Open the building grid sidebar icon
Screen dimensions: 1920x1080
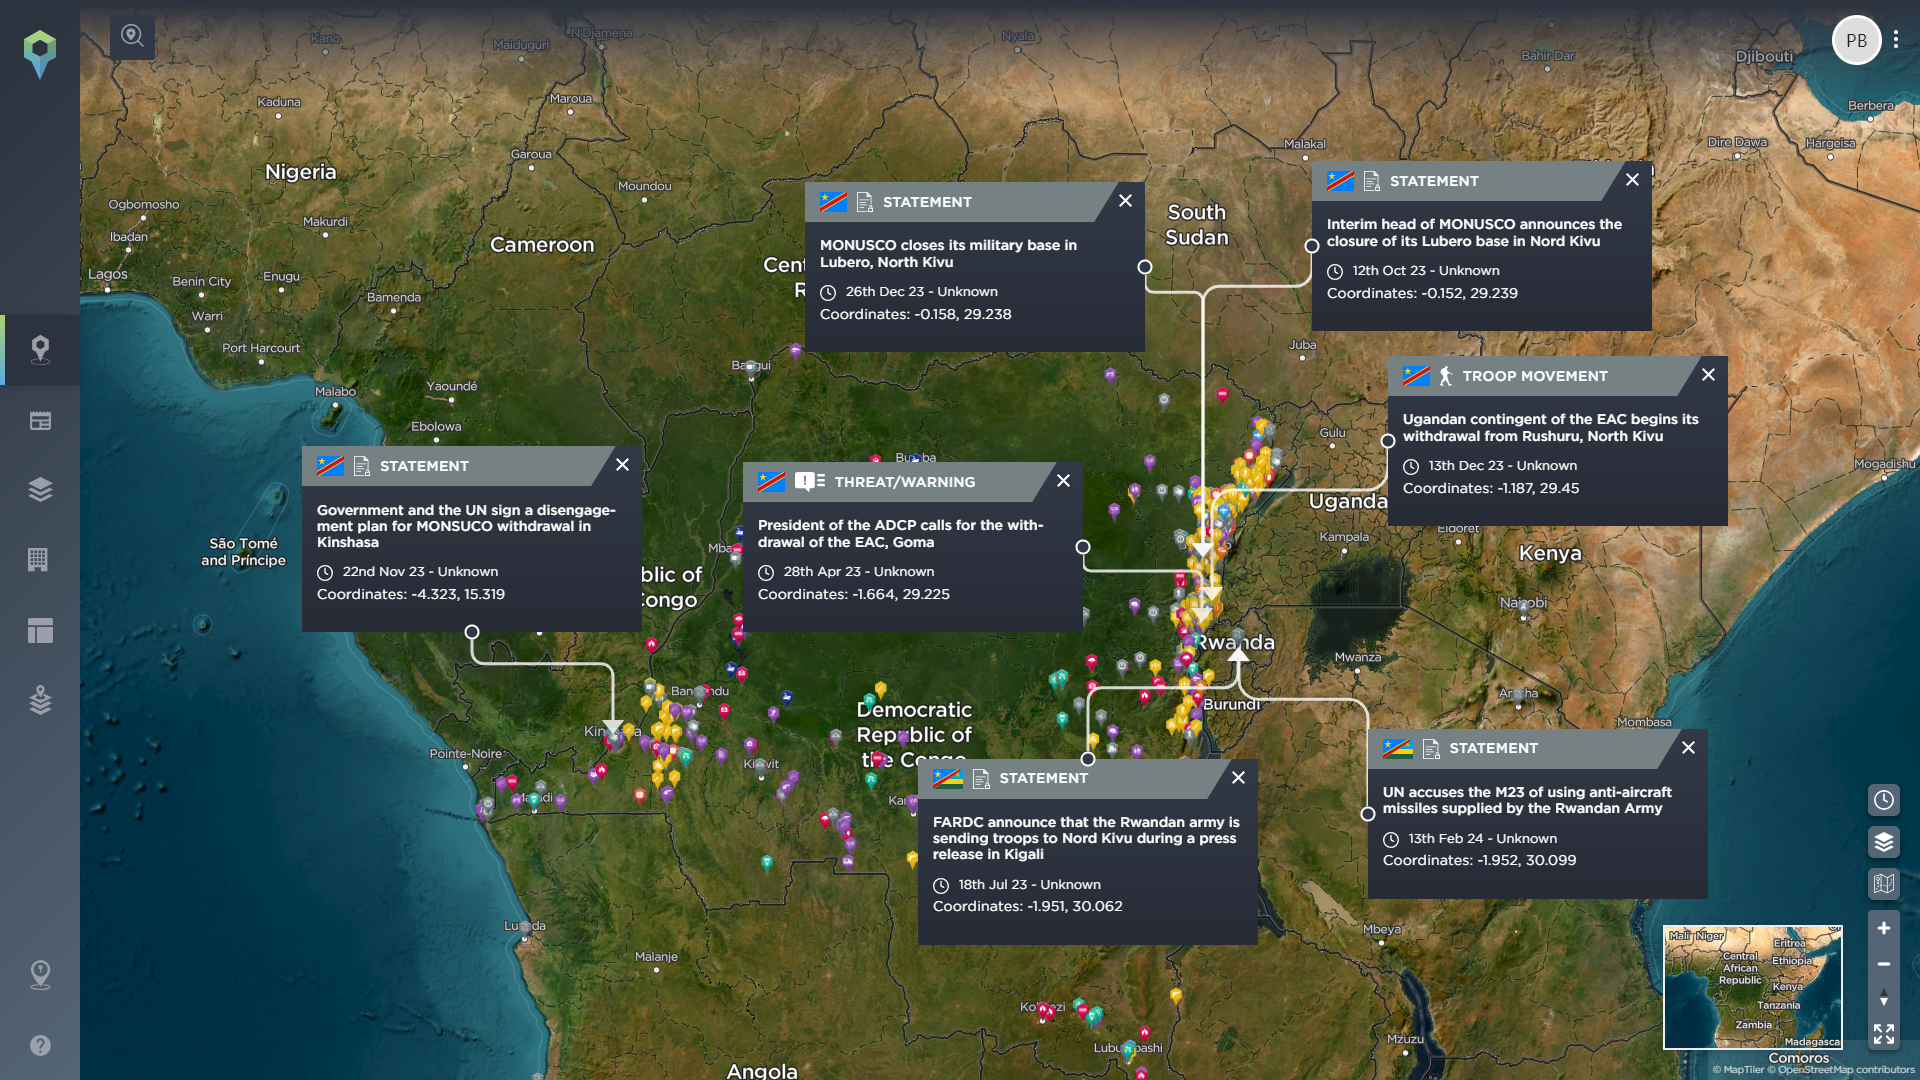(38, 559)
